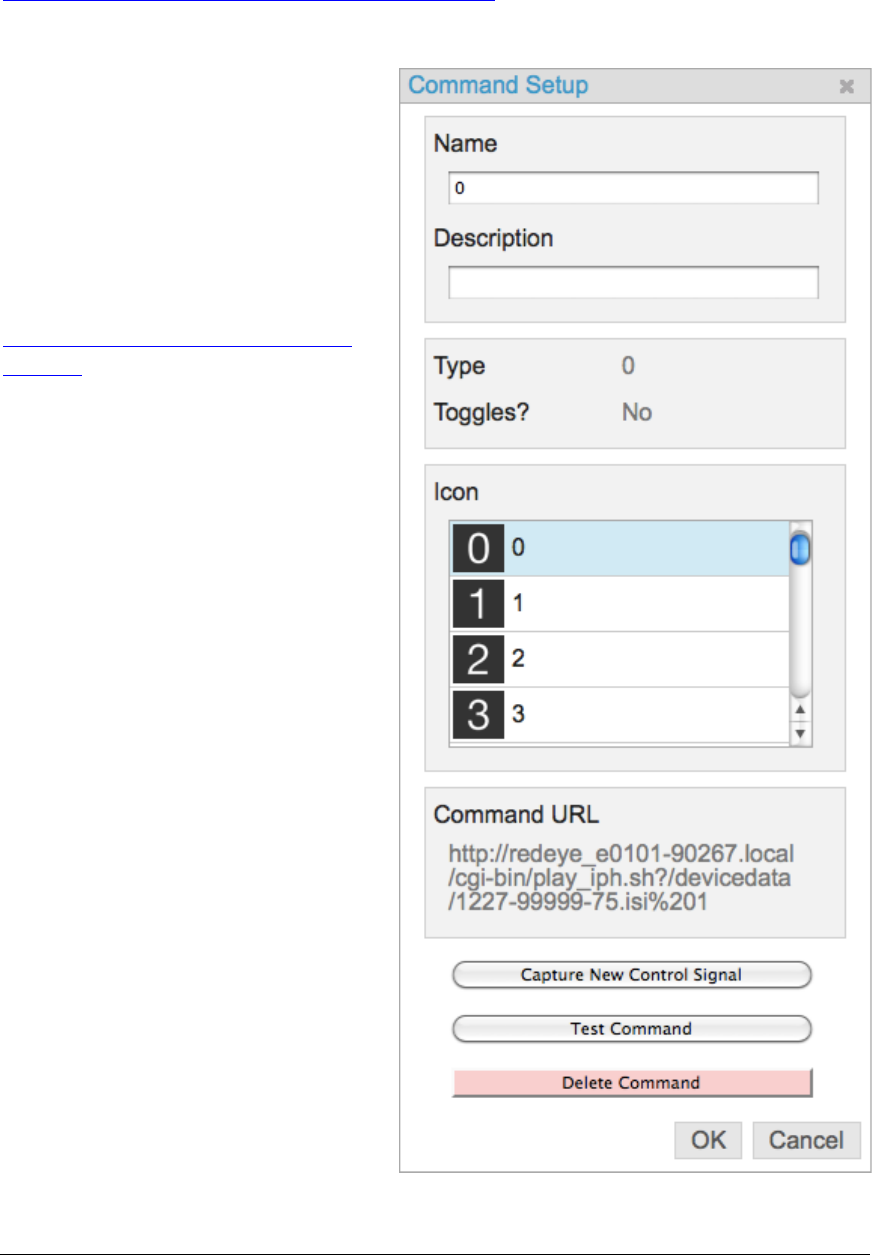Close the Command Setup dialog with the X
This screenshot has width=872, height=1255.
click(846, 86)
